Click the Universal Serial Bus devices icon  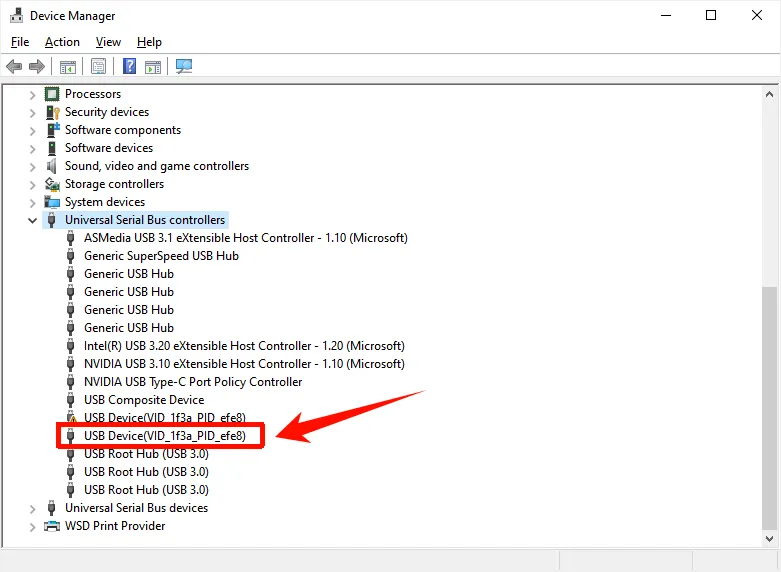(x=51, y=508)
